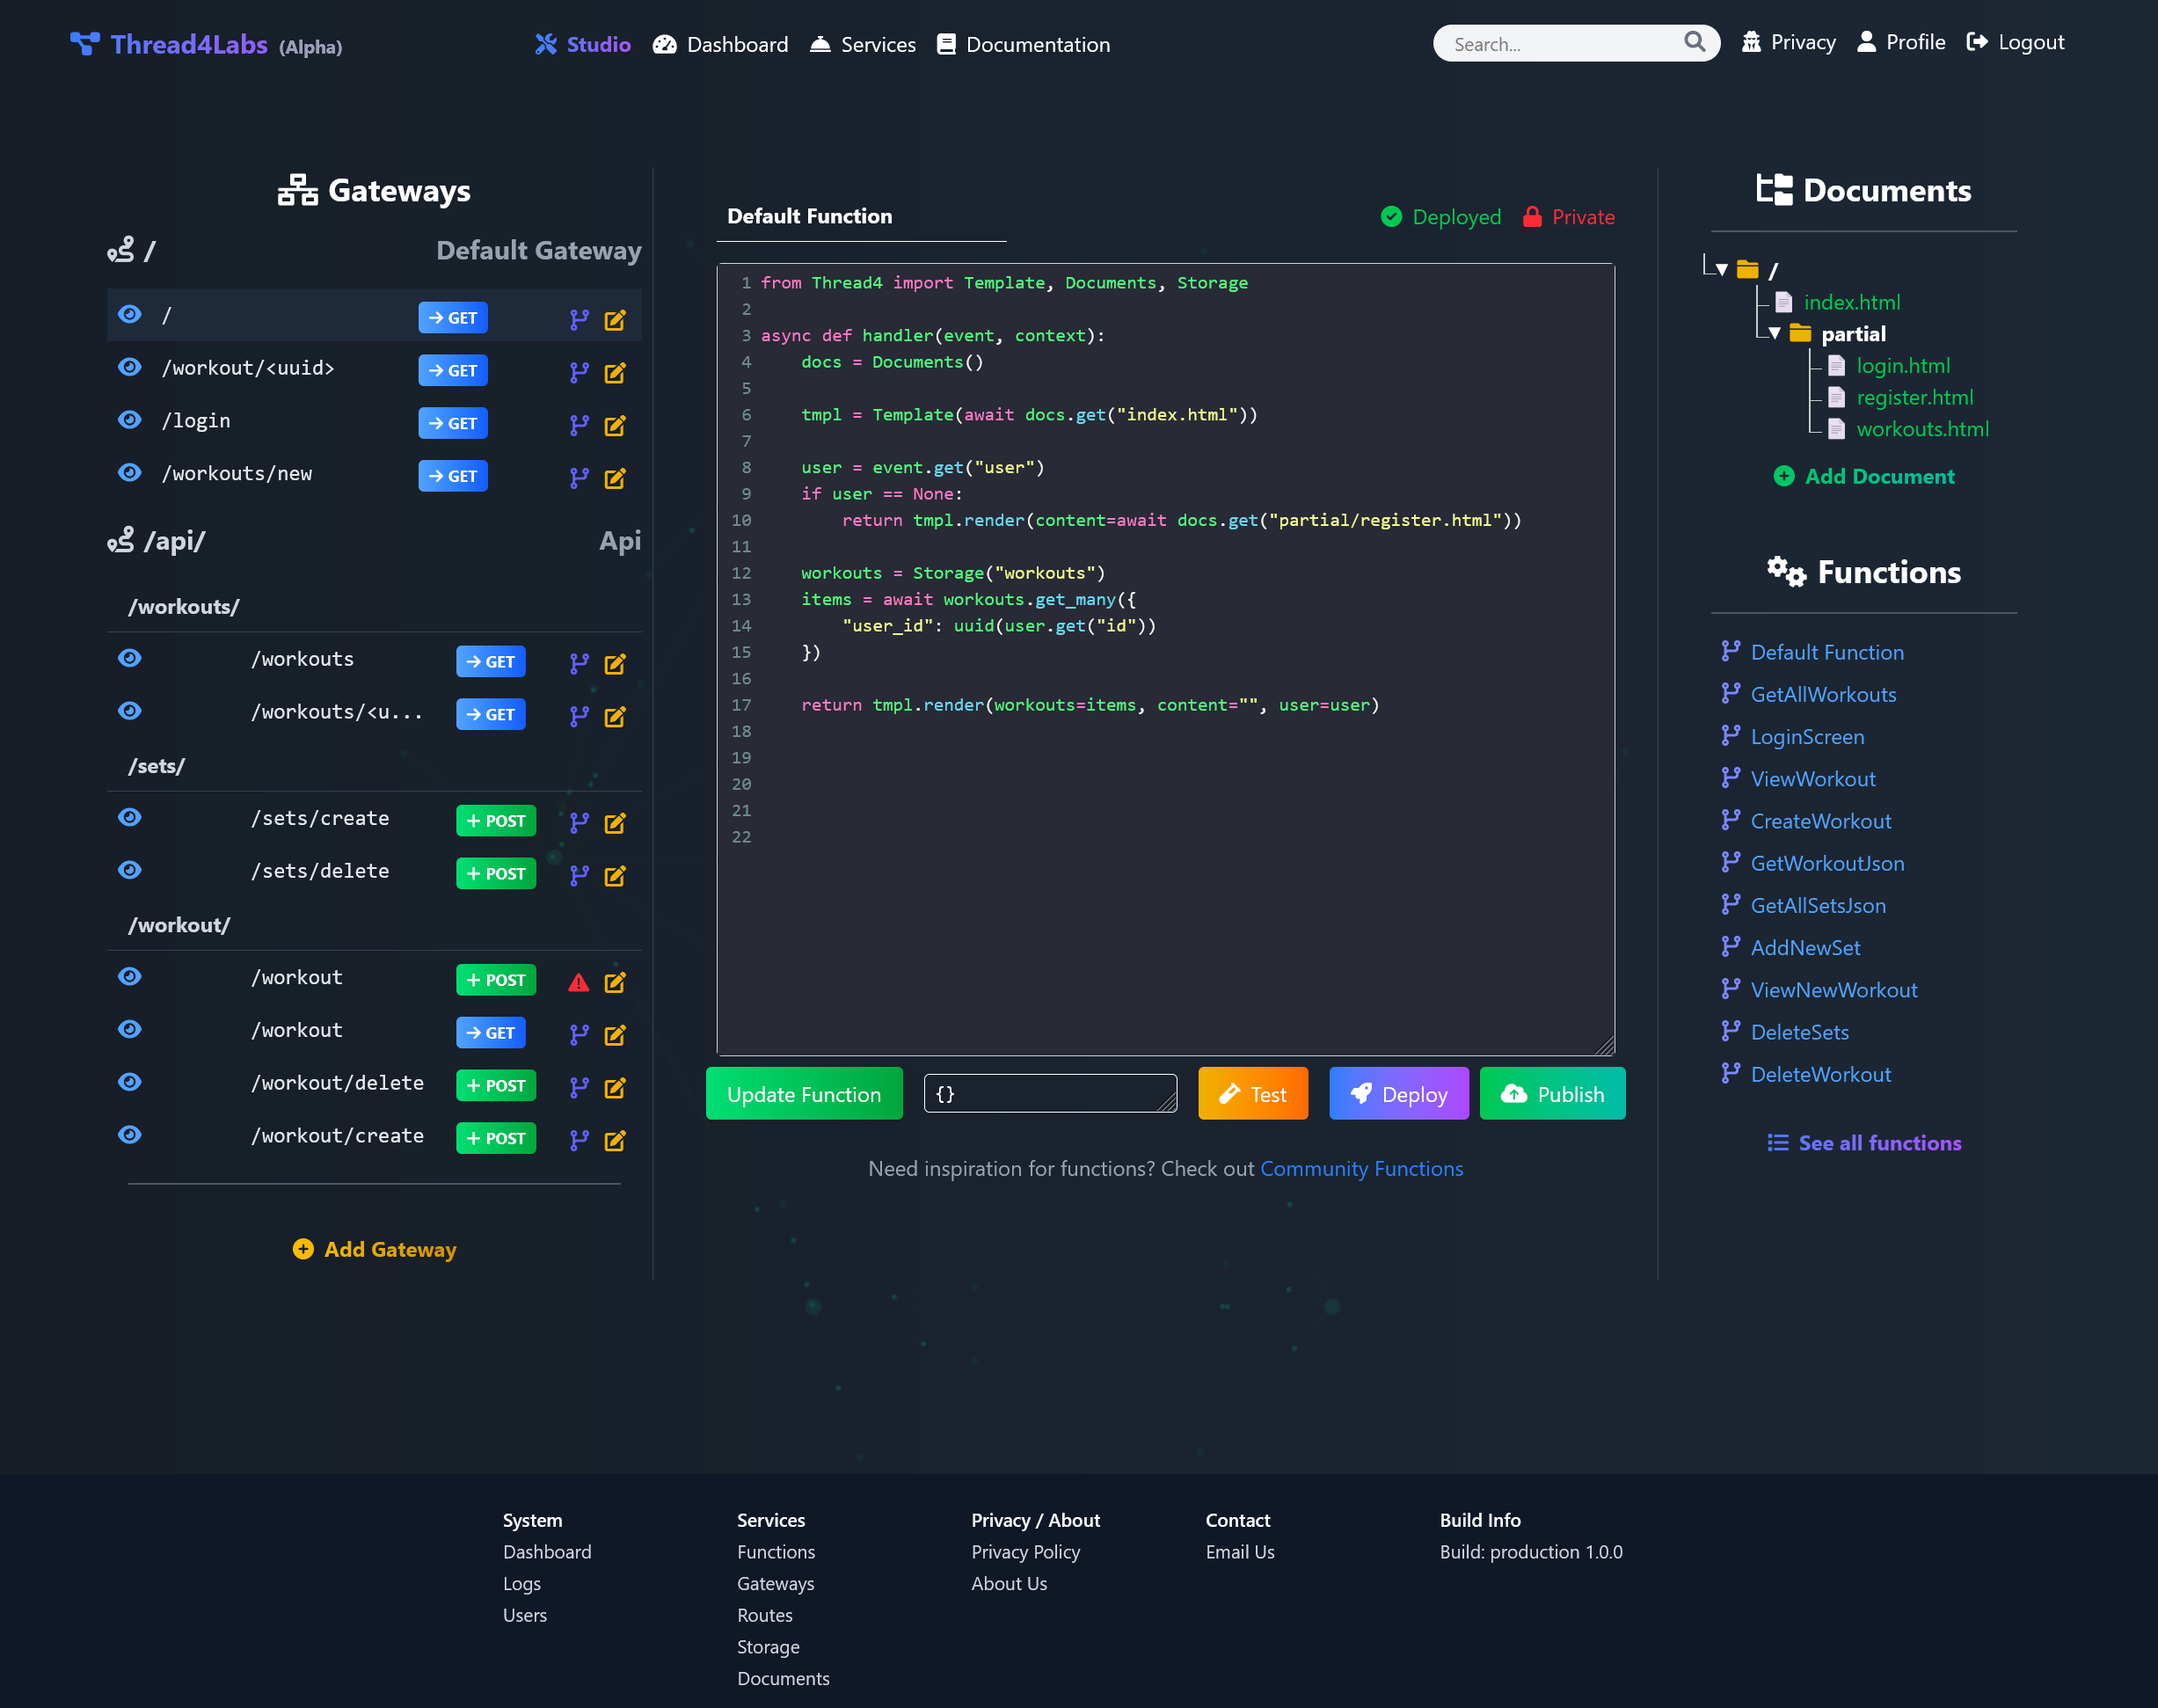The image size is (2158, 1708).
Task: Open Privacy in the top bar
Action: click(x=1788, y=42)
